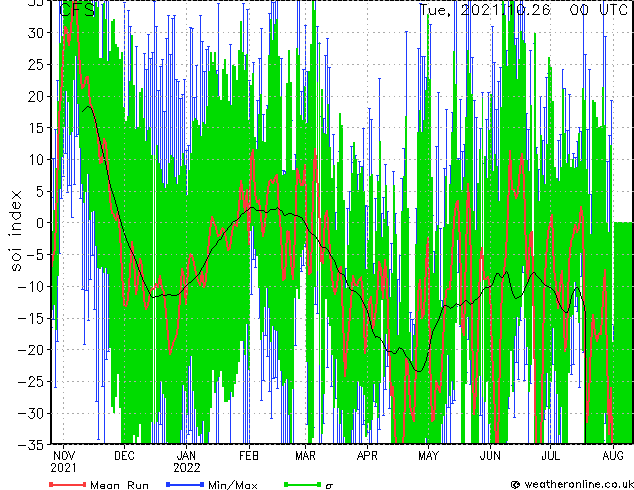Image resolution: width=634 pixels, height=490 pixels.
Task: Click the year 2022 under JAN
Action: 187,468
